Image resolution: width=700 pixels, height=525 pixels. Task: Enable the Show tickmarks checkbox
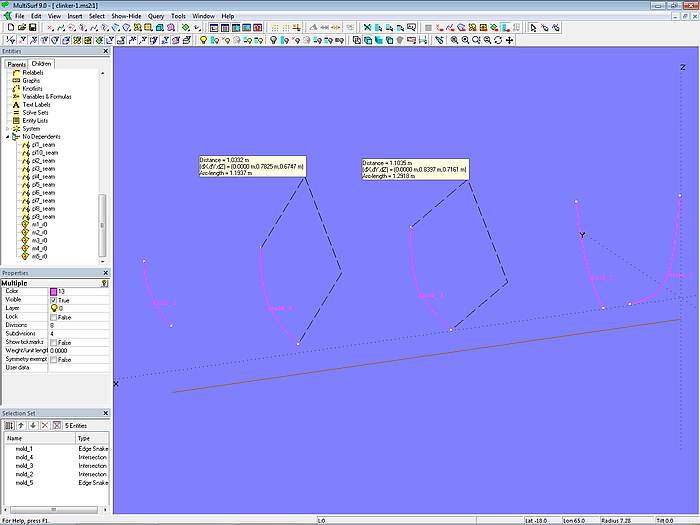pos(54,342)
